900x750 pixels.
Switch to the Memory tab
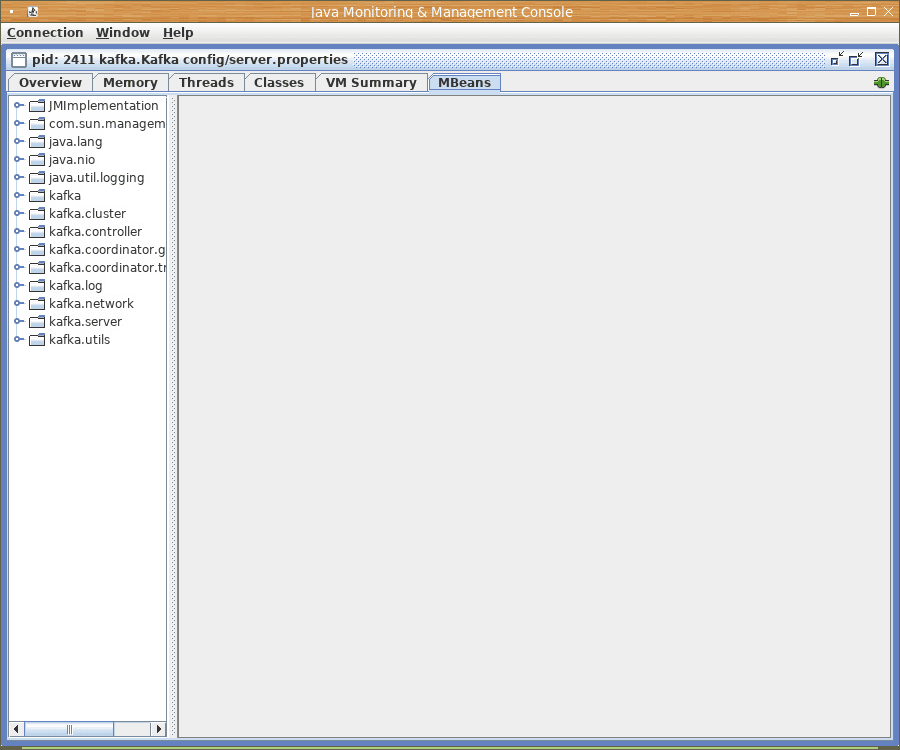[x=130, y=83]
